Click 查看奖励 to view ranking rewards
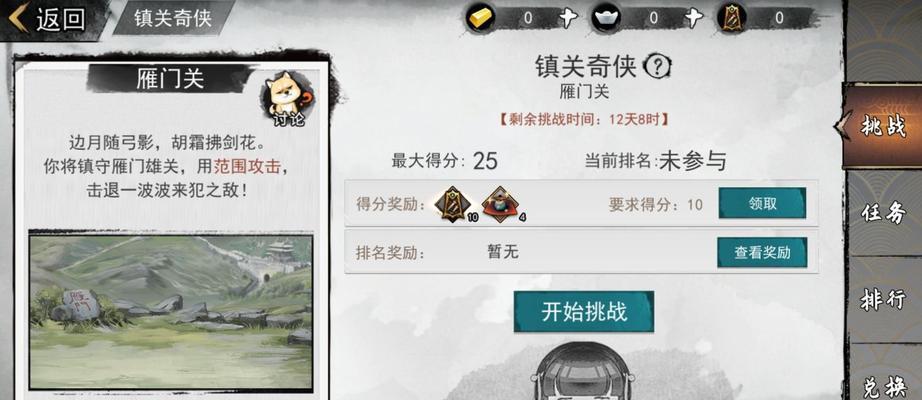Image resolution: width=922 pixels, height=400 pixels. (762, 253)
